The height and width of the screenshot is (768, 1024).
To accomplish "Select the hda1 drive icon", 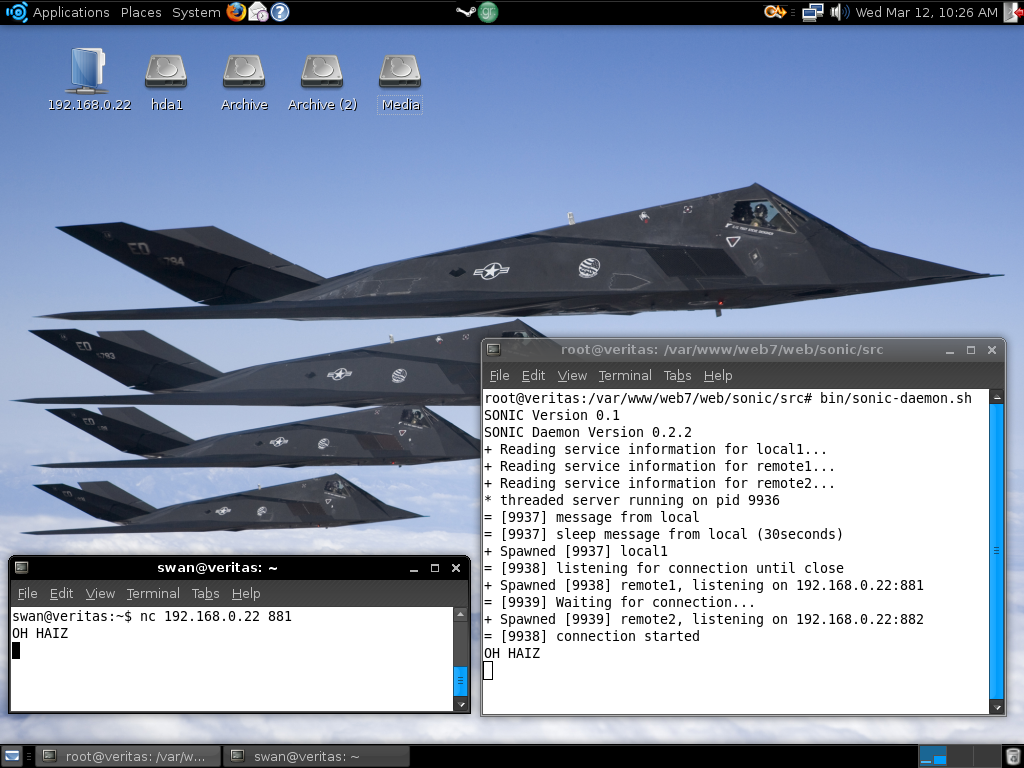I will pyautogui.click(x=167, y=82).
